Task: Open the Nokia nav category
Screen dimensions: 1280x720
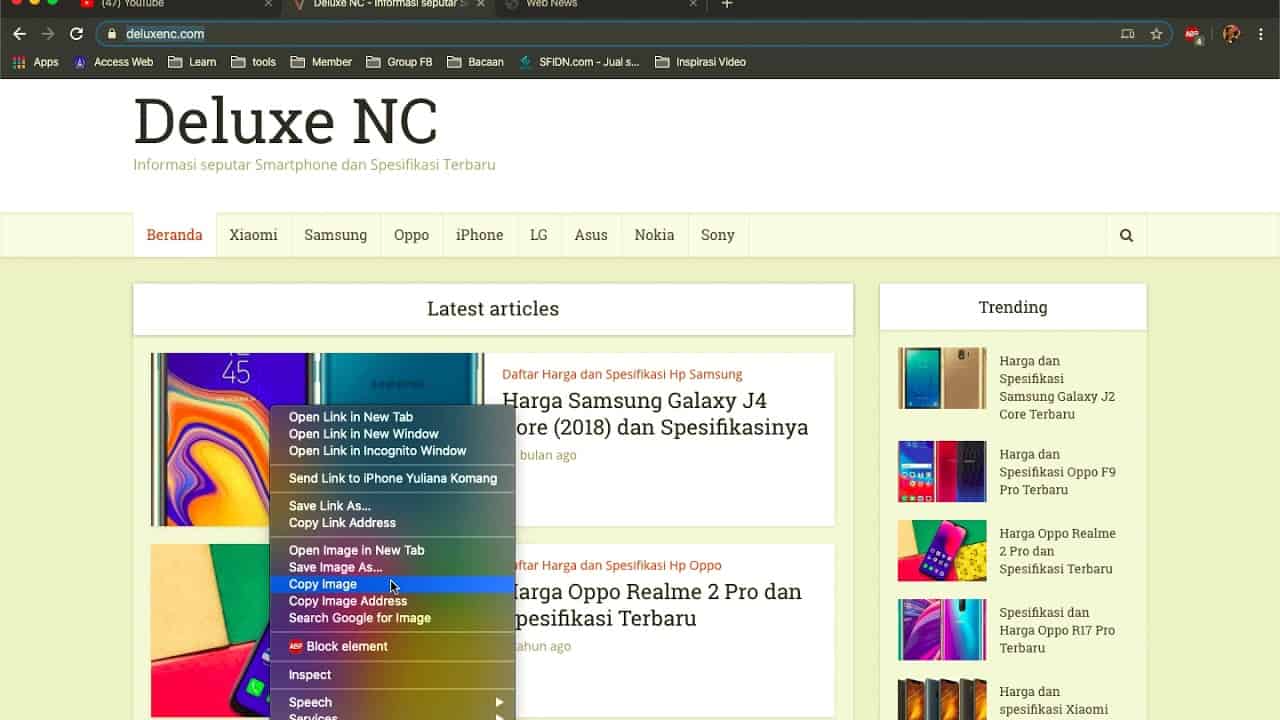Action: click(x=654, y=235)
